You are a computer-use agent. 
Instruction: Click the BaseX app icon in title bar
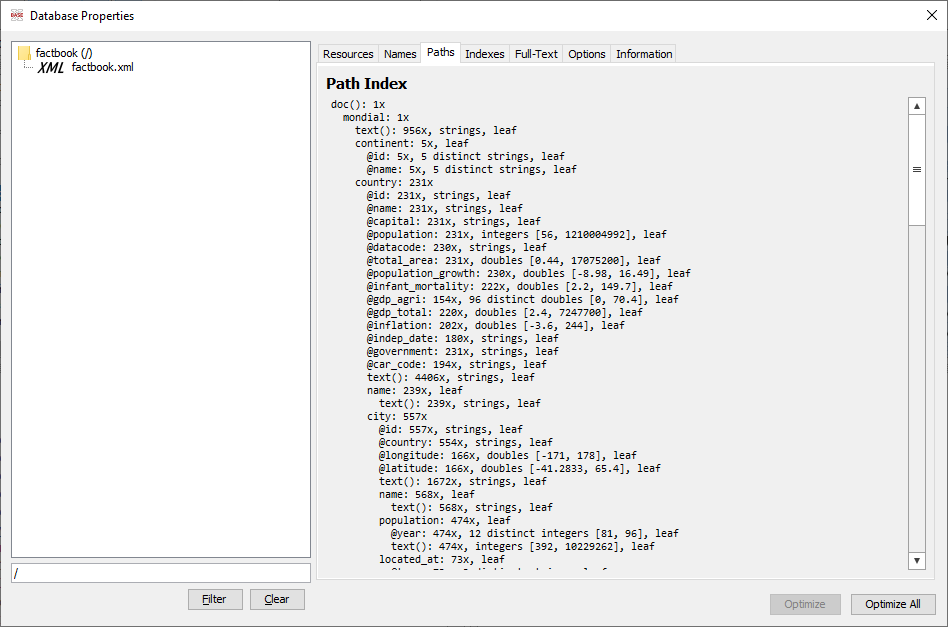(16, 15)
